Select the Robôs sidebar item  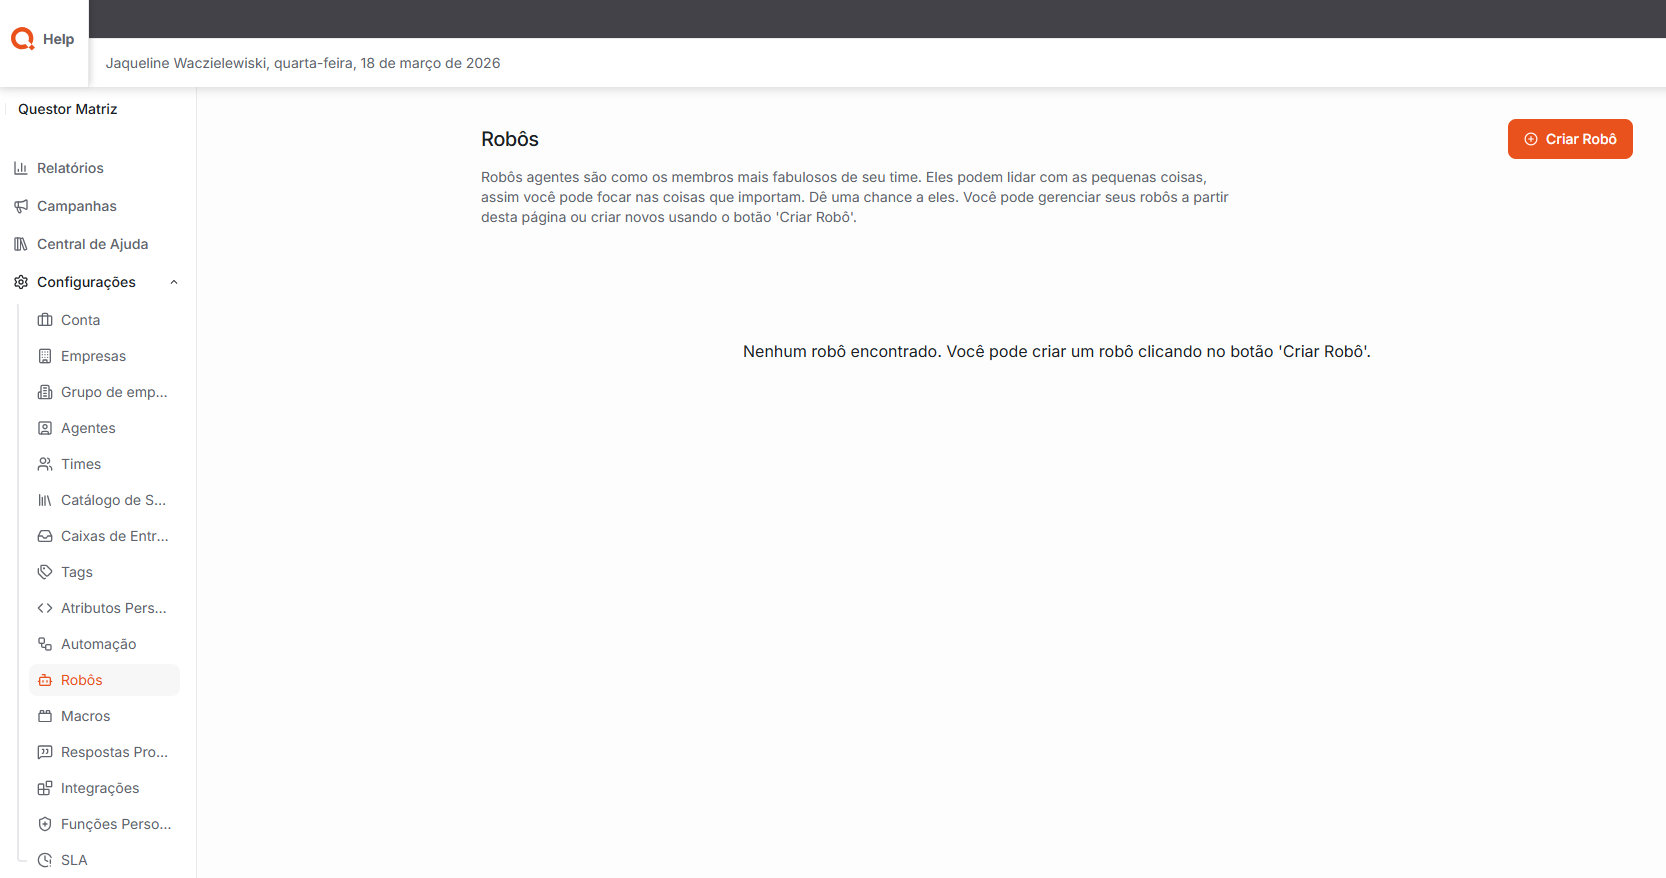pos(82,680)
